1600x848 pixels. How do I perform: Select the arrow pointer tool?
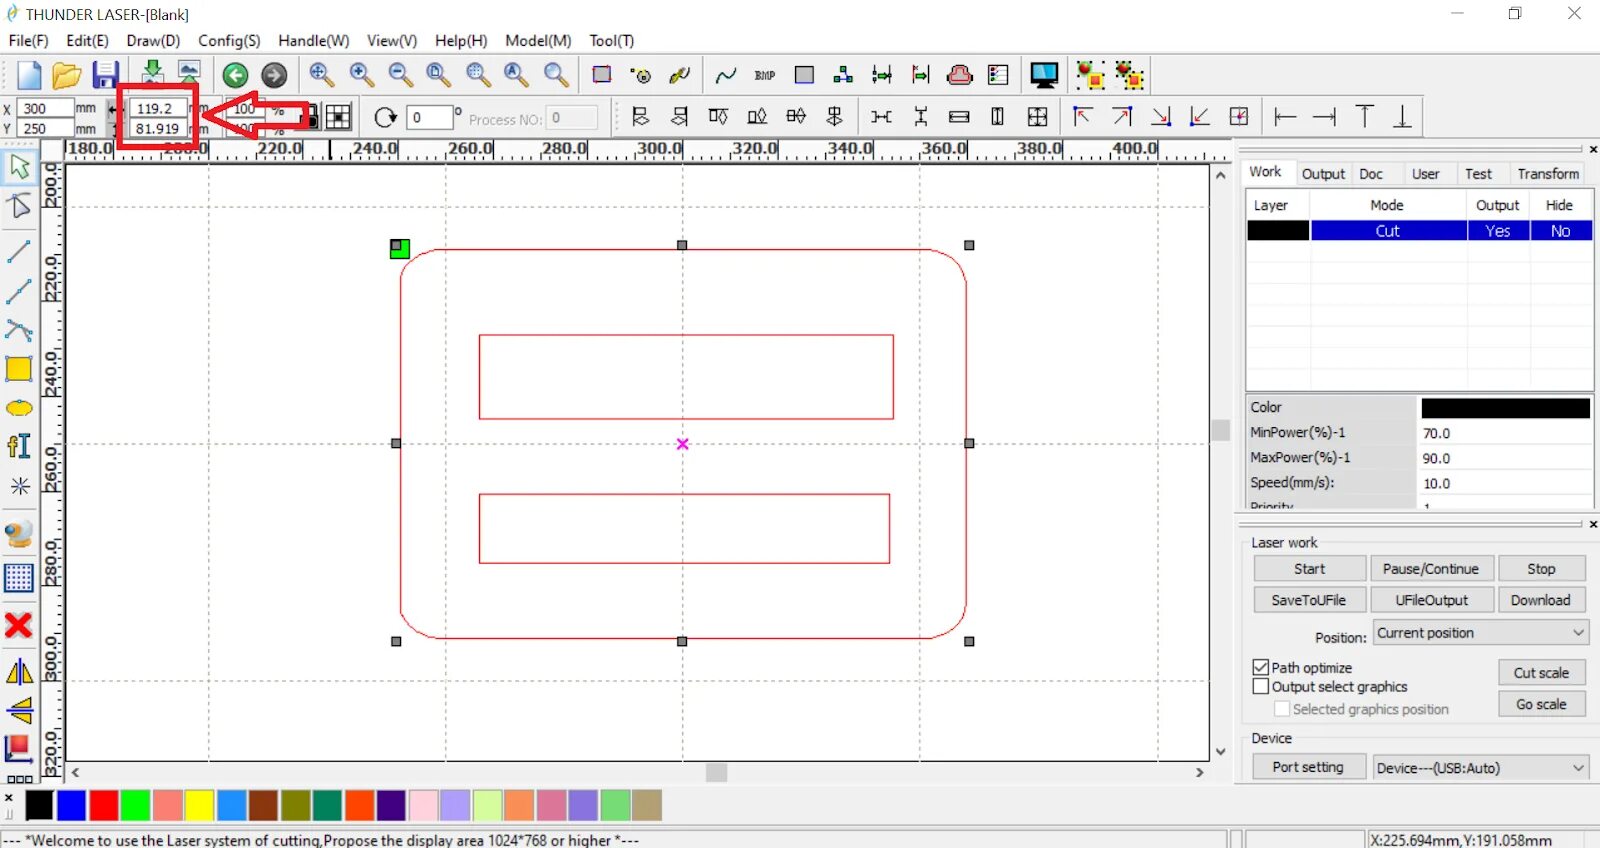19,166
